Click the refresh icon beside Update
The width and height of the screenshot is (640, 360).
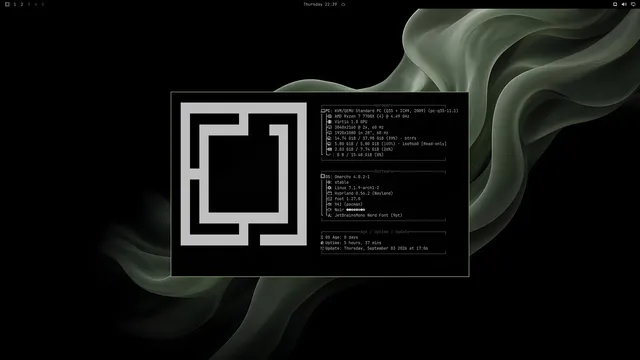tap(322, 248)
